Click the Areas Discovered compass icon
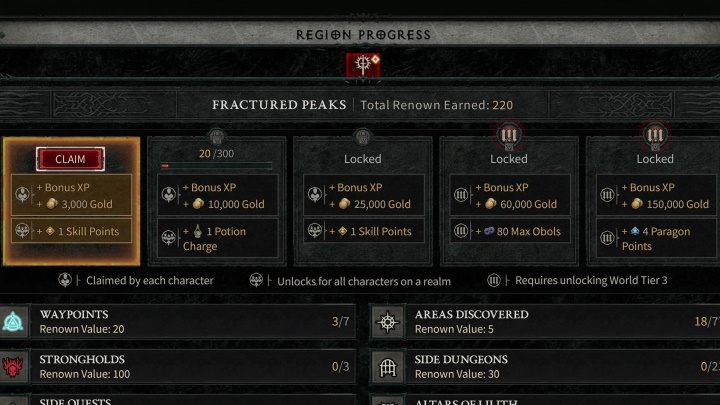The height and width of the screenshot is (405, 720). (388, 322)
